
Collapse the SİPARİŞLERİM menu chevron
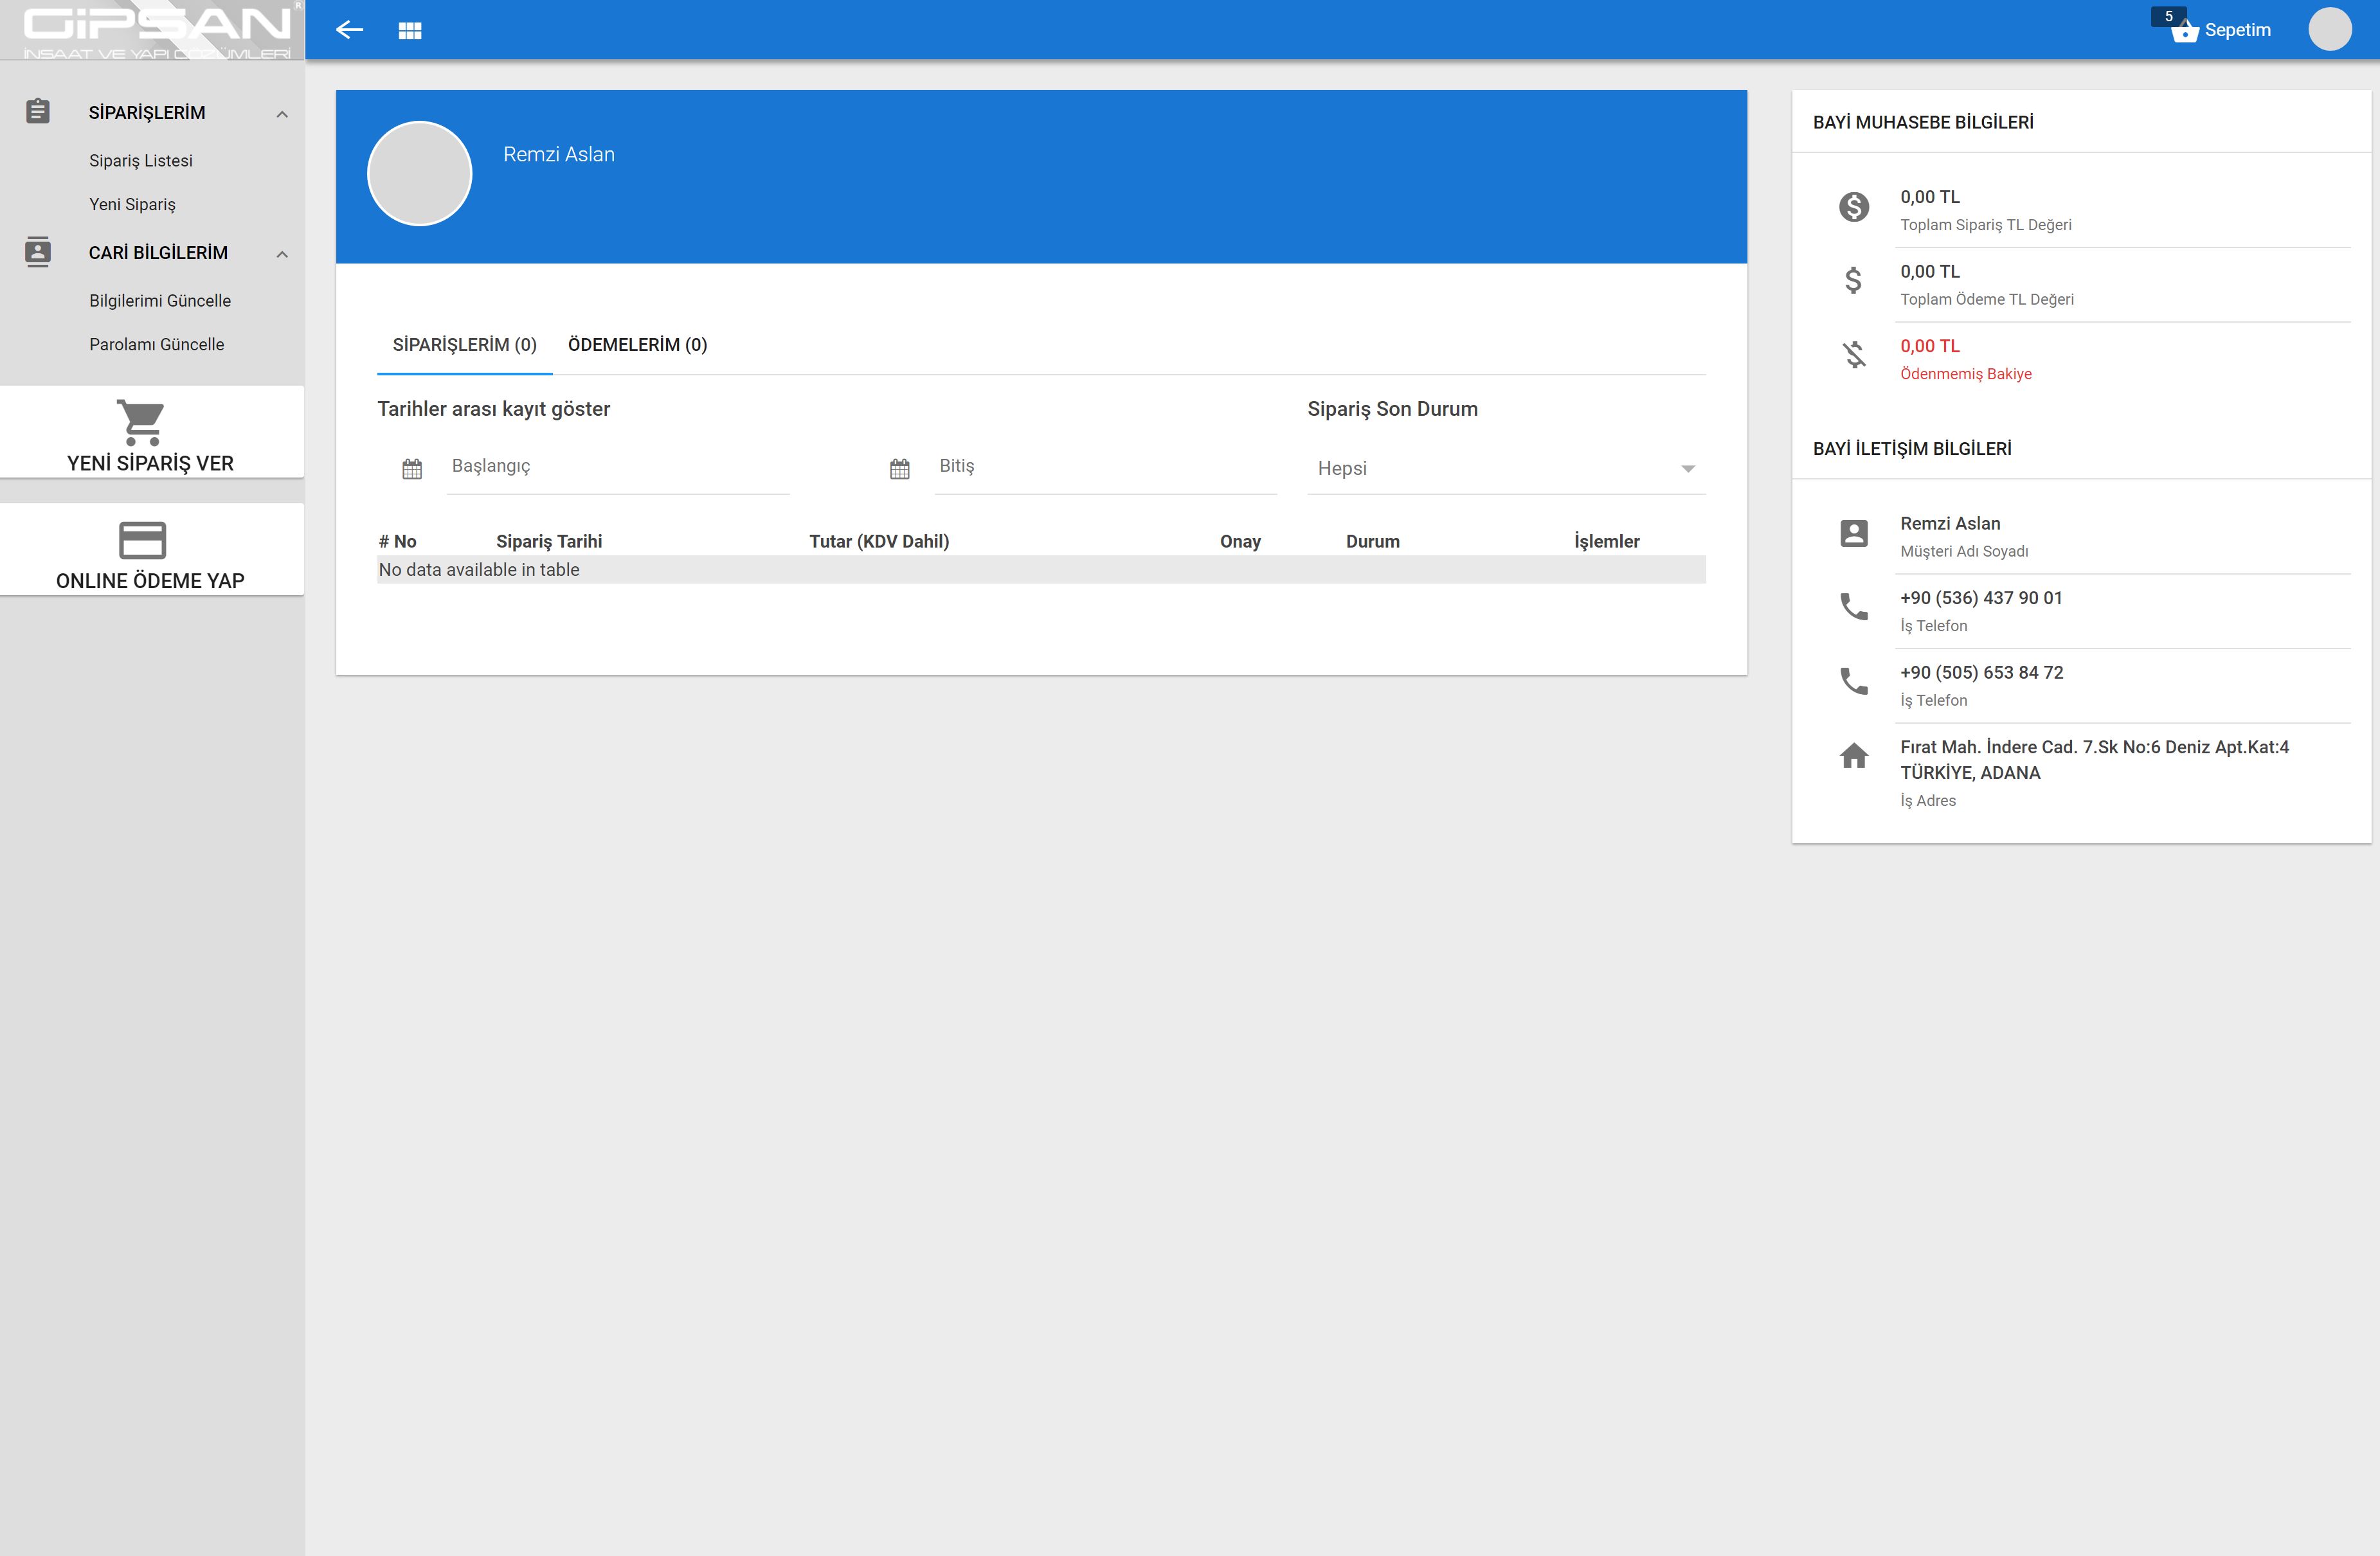[x=282, y=114]
